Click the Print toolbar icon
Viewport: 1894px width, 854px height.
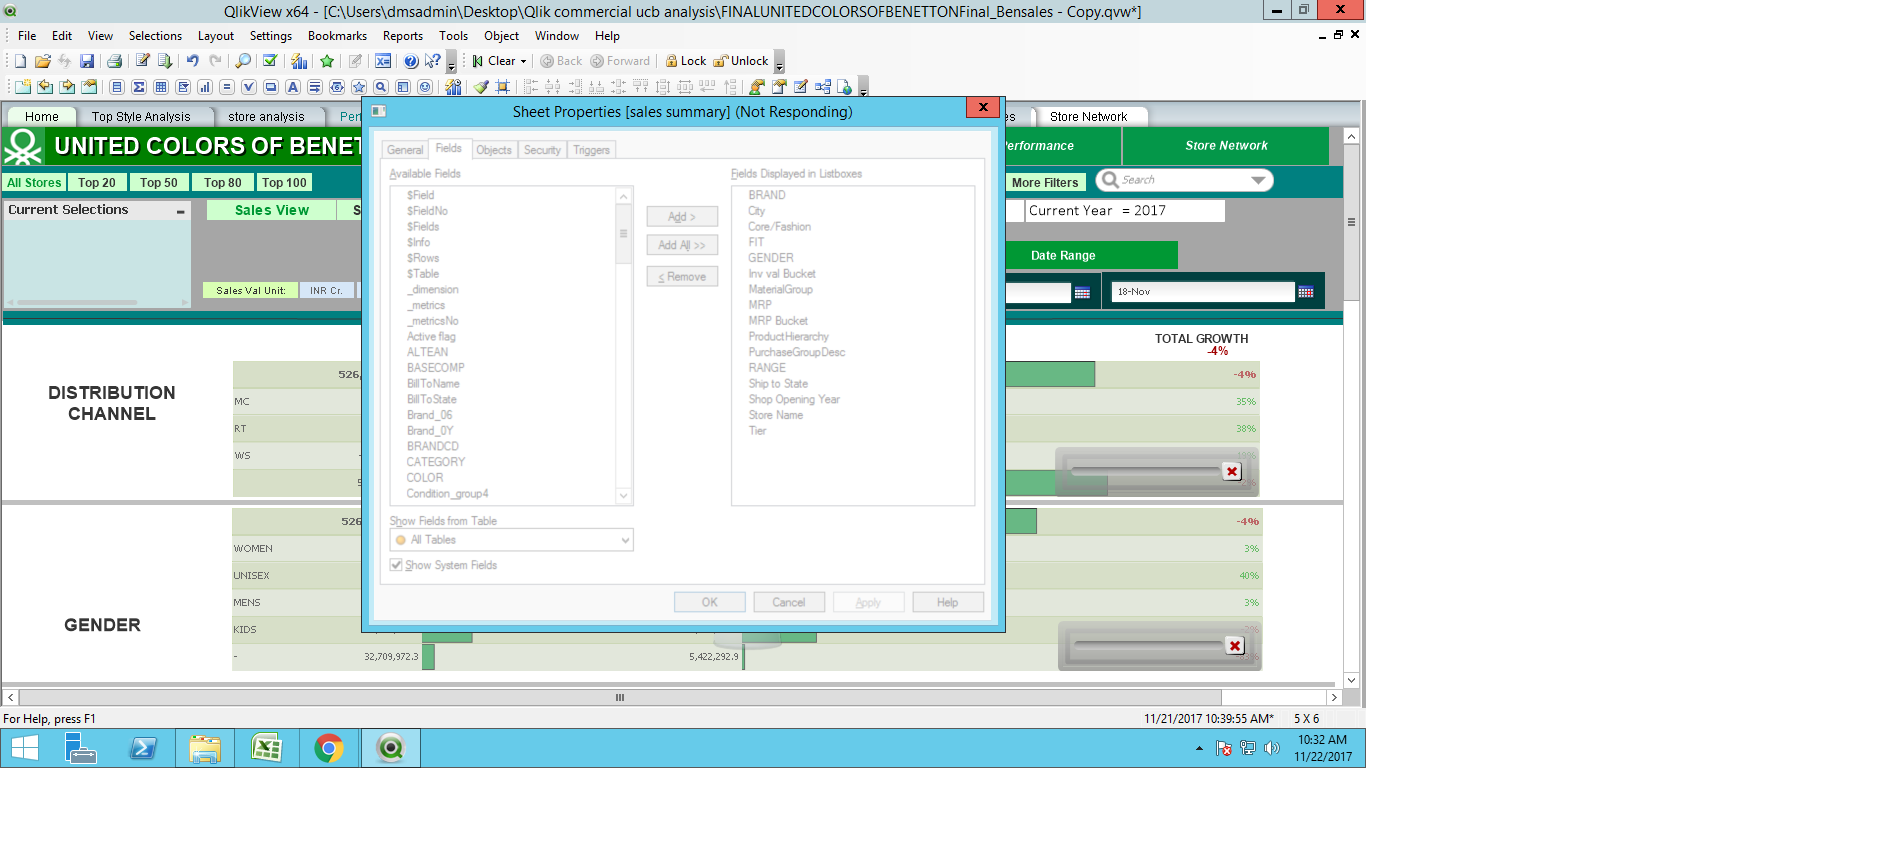pos(114,61)
